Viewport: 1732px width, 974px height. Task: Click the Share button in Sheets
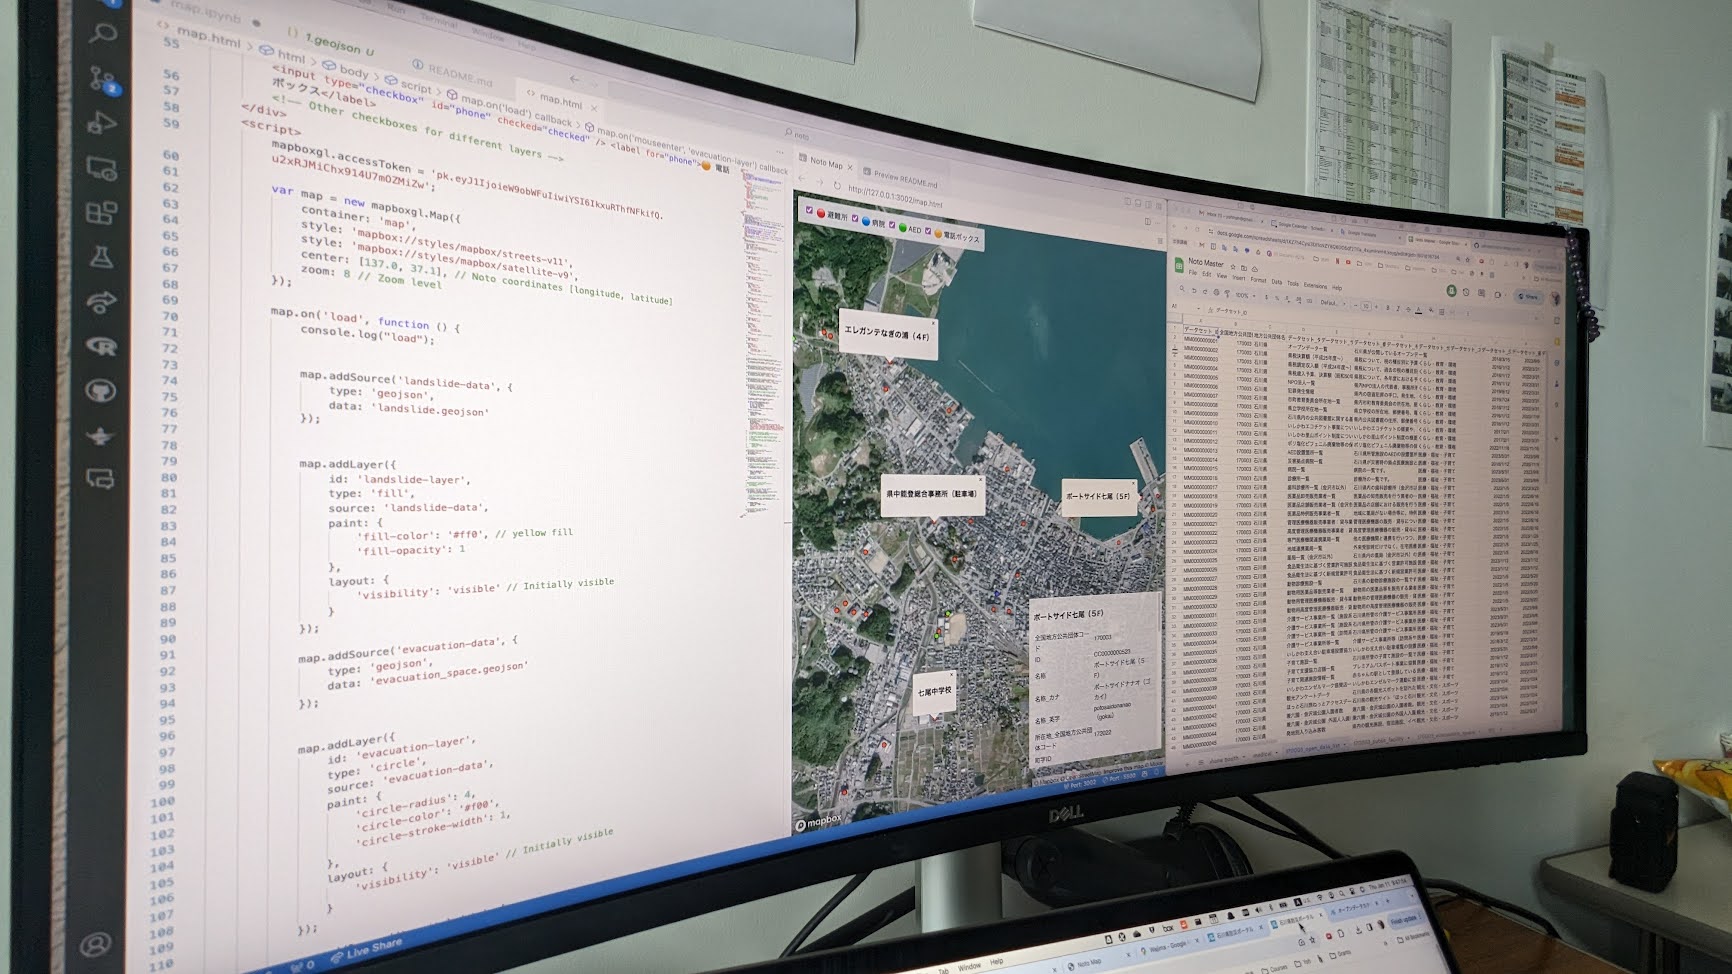pyautogui.click(x=1529, y=296)
